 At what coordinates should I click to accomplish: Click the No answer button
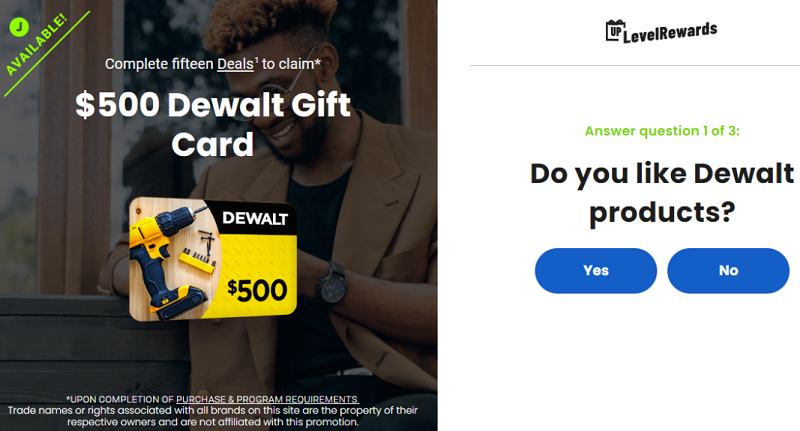point(728,270)
